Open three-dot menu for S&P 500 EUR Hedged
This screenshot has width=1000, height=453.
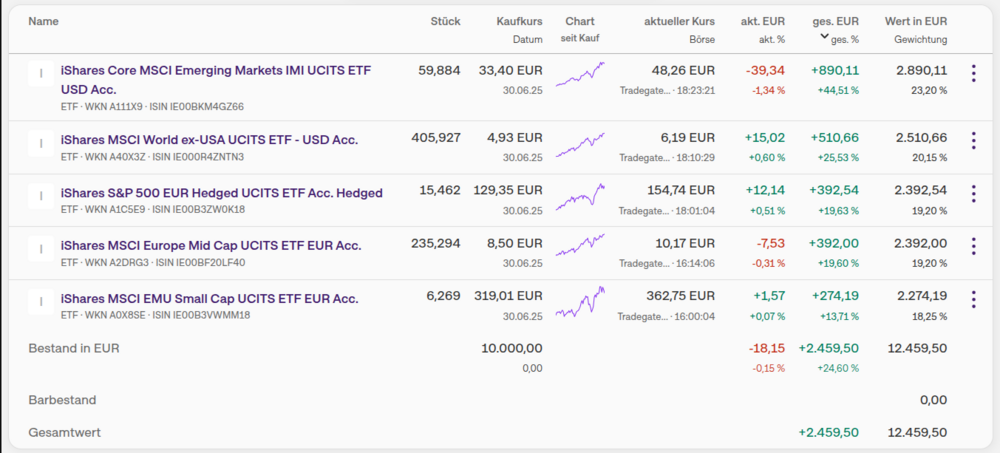point(973,193)
